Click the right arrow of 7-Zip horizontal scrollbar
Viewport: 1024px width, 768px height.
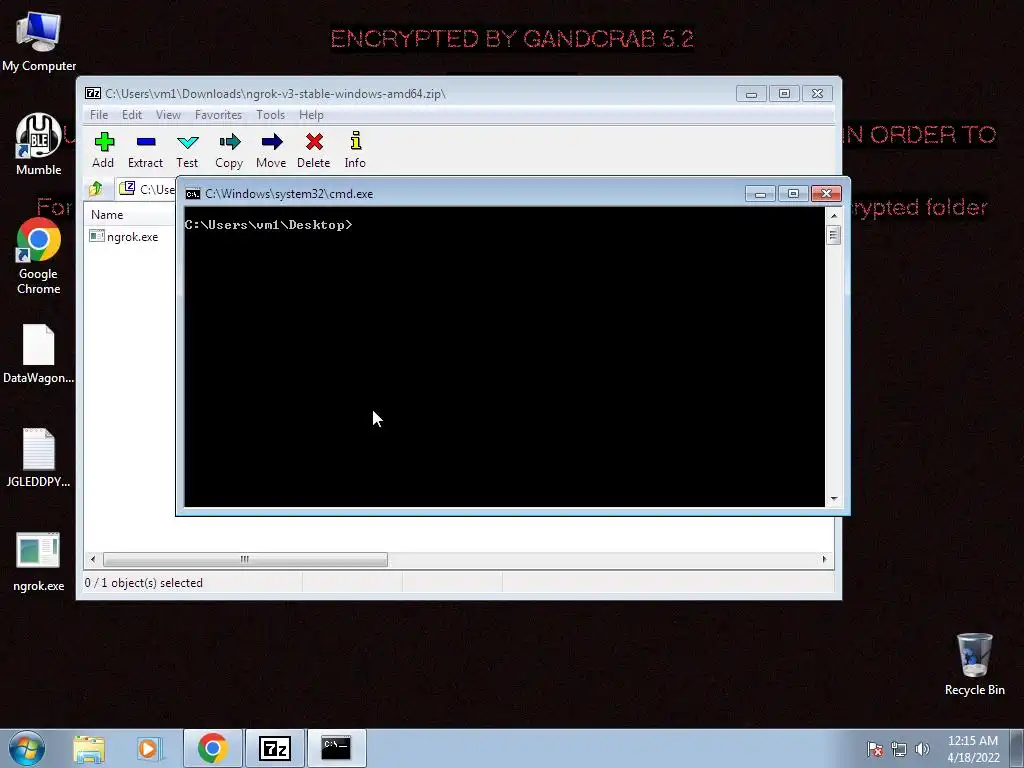click(824, 559)
